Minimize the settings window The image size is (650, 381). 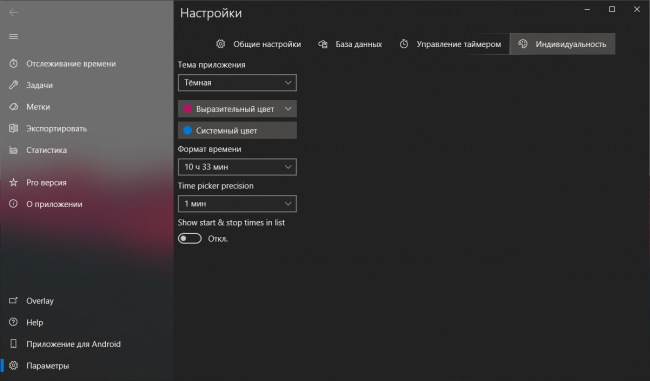coord(587,9)
